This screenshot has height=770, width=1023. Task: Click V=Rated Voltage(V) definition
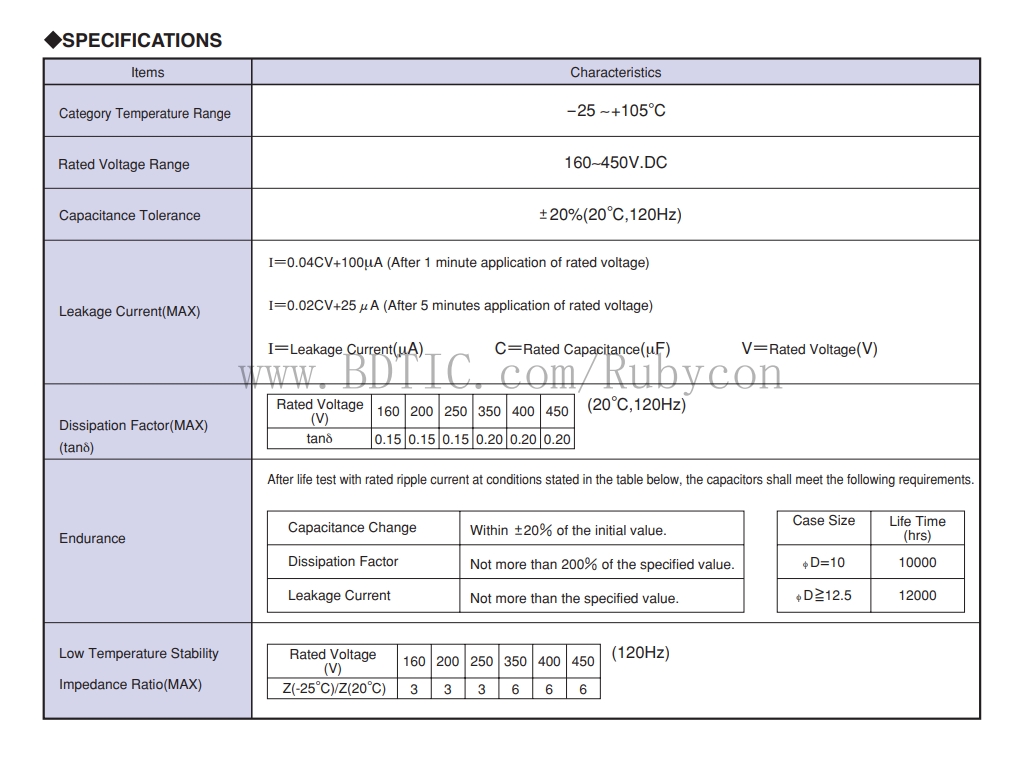(x=809, y=349)
